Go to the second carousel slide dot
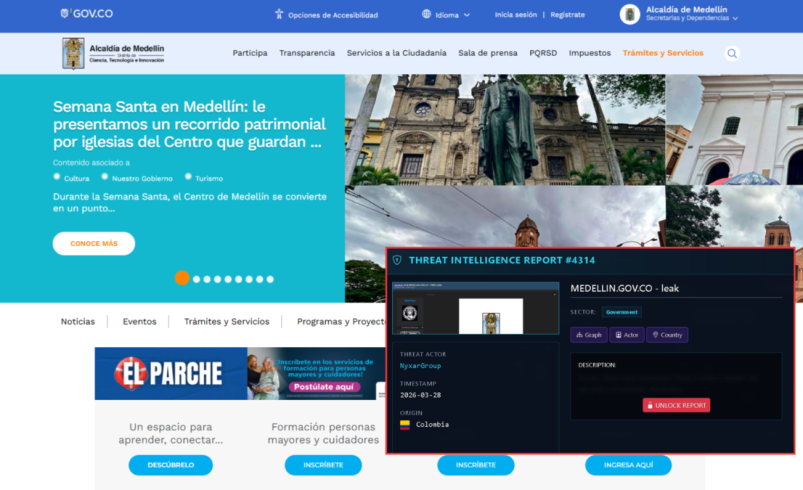 197,279
